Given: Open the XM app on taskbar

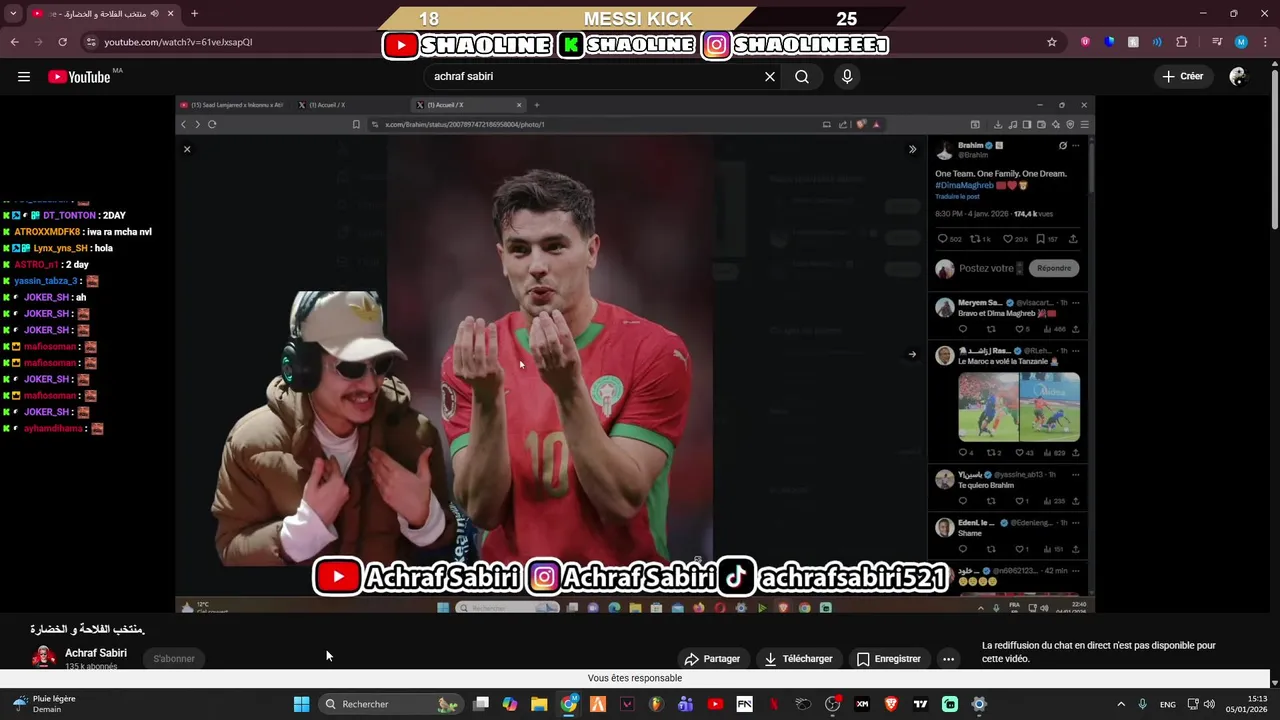Looking at the screenshot, I should (x=862, y=704).
